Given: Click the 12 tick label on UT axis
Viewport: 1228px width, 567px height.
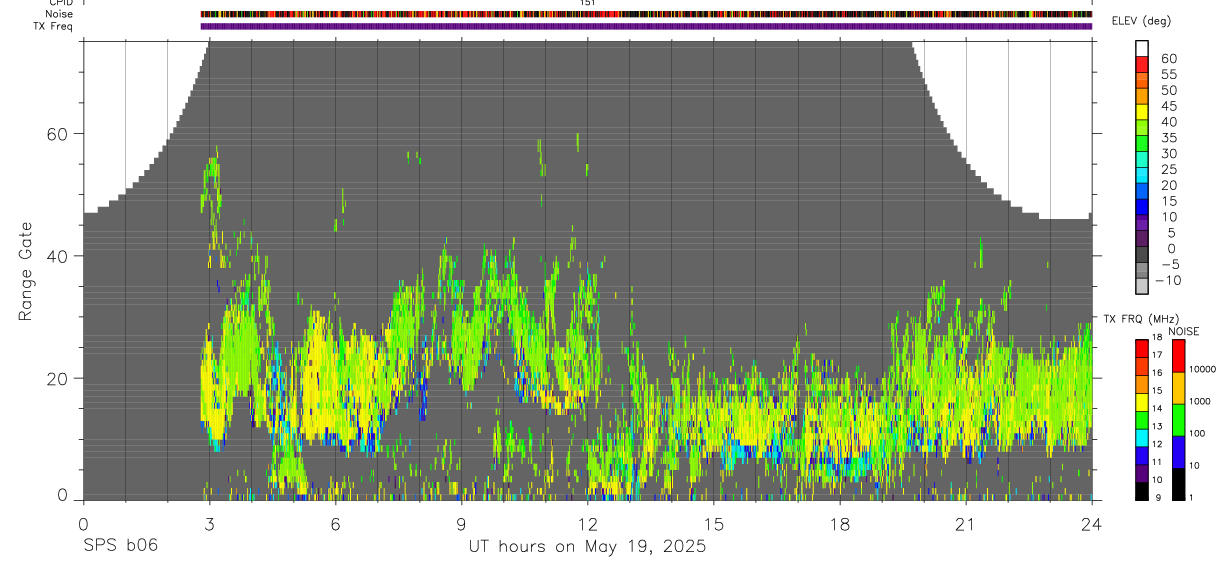Looking at the screenshot, I should [x=587, y=525].
